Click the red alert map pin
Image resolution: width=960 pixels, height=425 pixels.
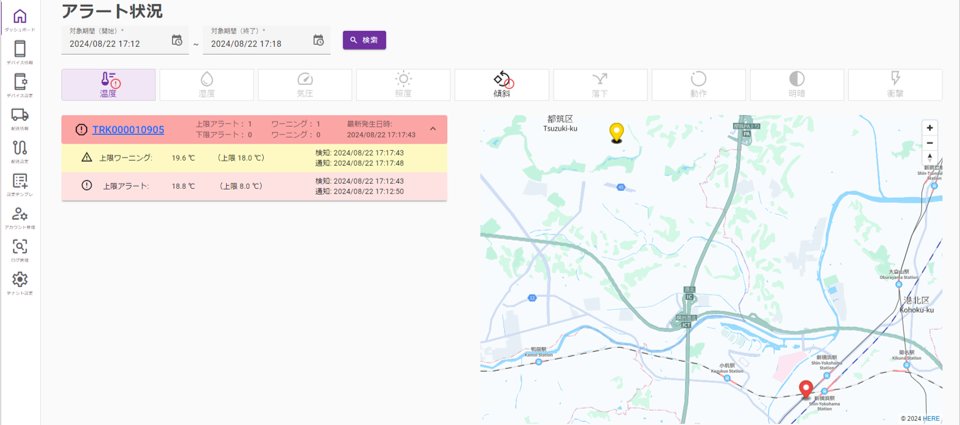807,389
